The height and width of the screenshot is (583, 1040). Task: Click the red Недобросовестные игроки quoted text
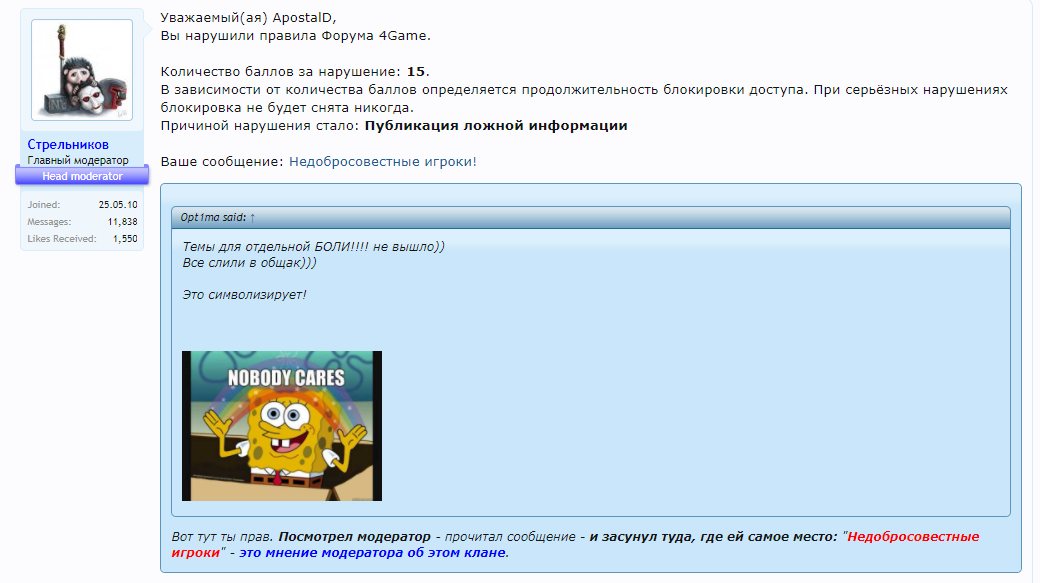(575, 545)
